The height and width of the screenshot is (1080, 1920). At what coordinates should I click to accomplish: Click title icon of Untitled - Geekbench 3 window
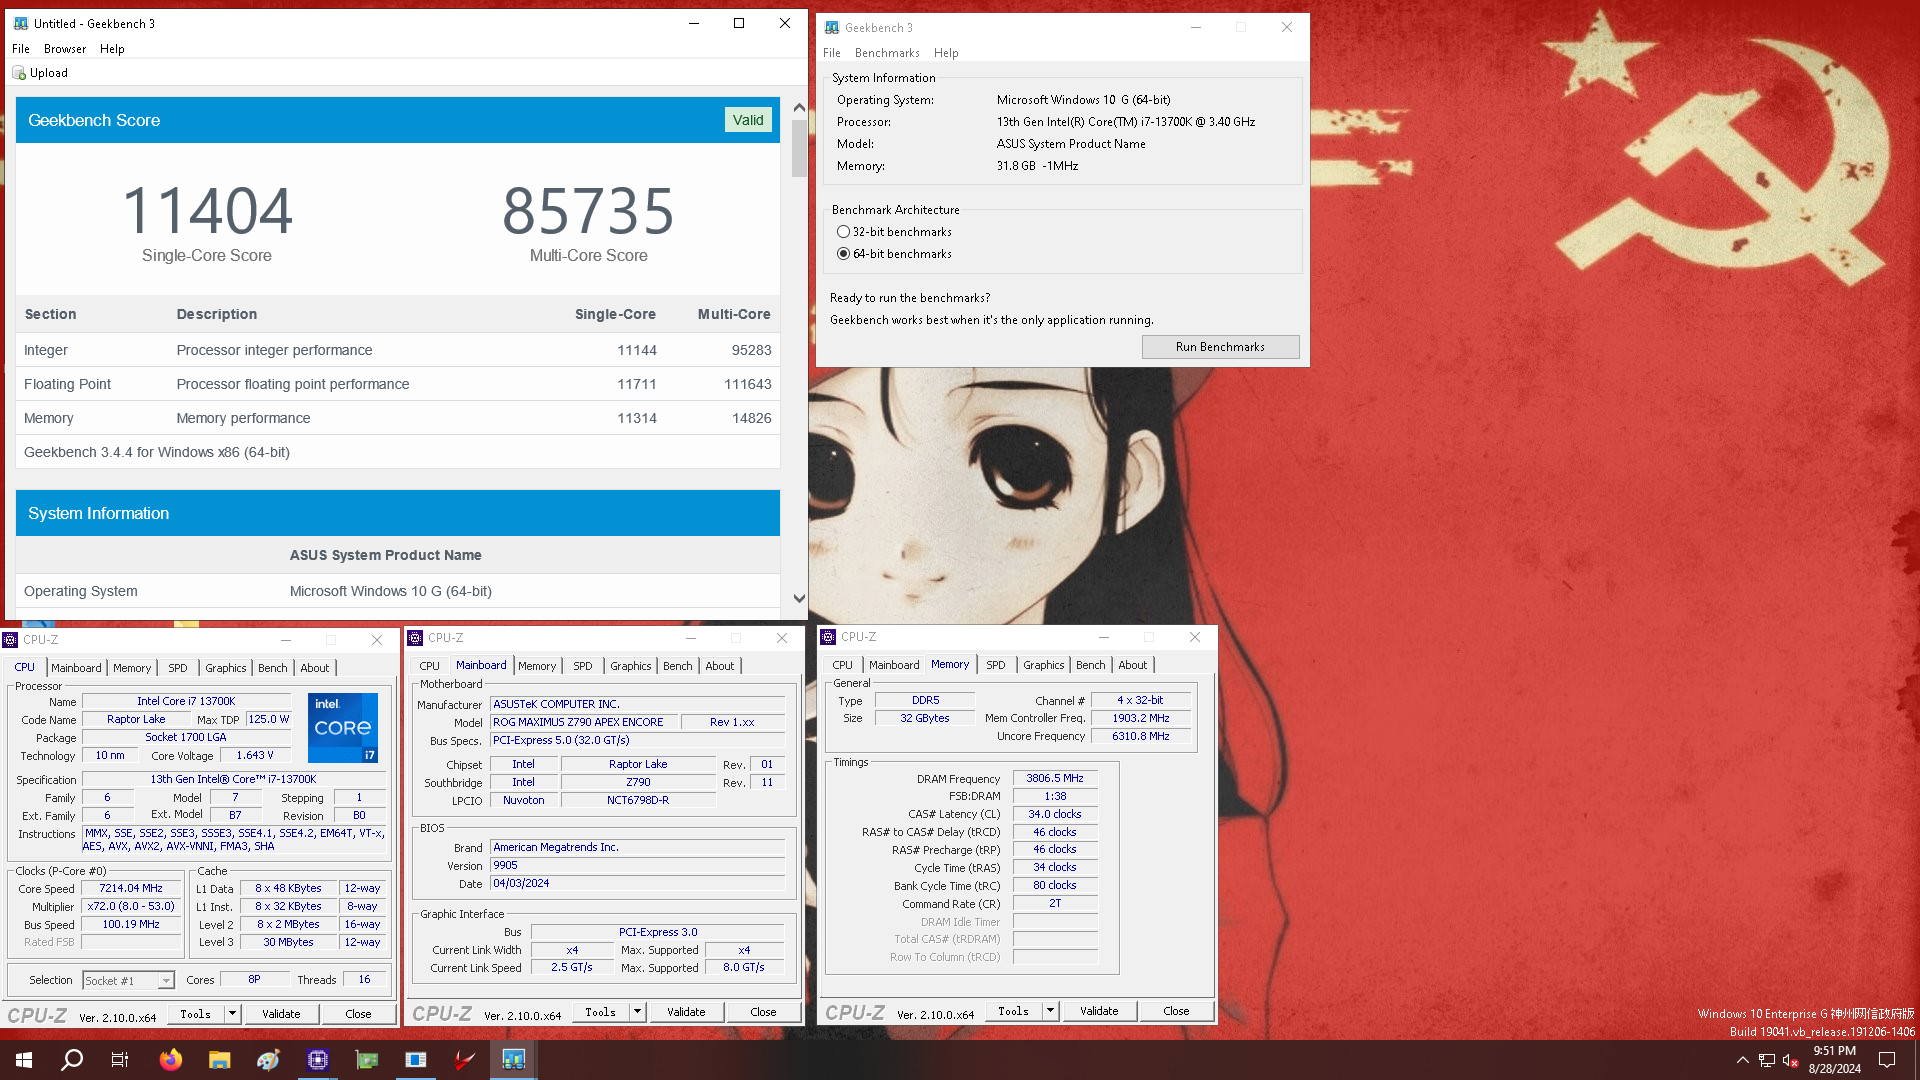[21, 23]
